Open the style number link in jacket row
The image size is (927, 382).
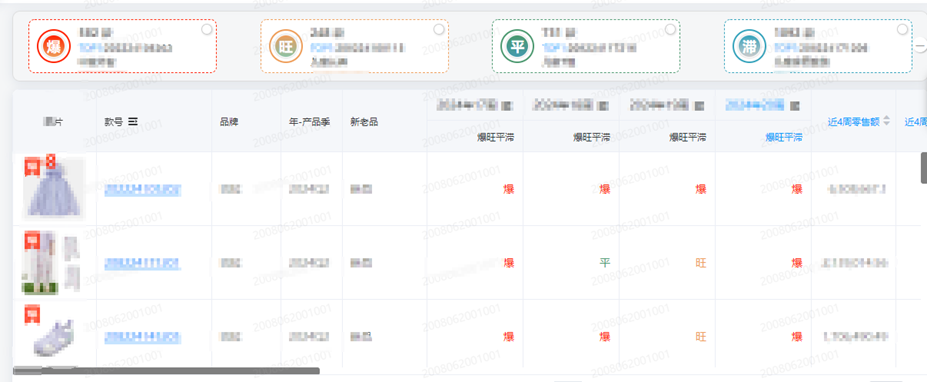click(x=142, y=190)
